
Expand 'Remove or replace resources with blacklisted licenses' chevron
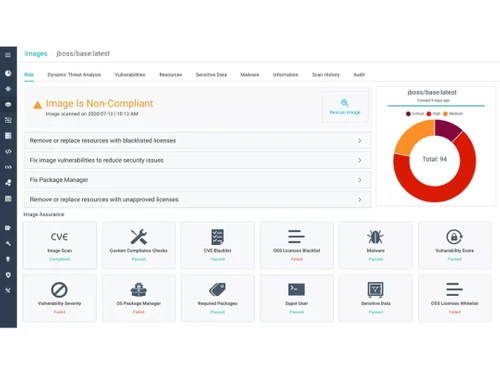360,141
